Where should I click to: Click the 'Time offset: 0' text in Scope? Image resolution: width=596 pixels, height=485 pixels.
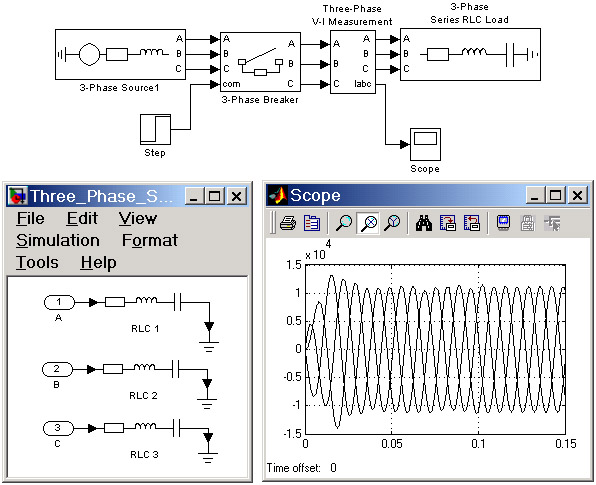[301, 468]
